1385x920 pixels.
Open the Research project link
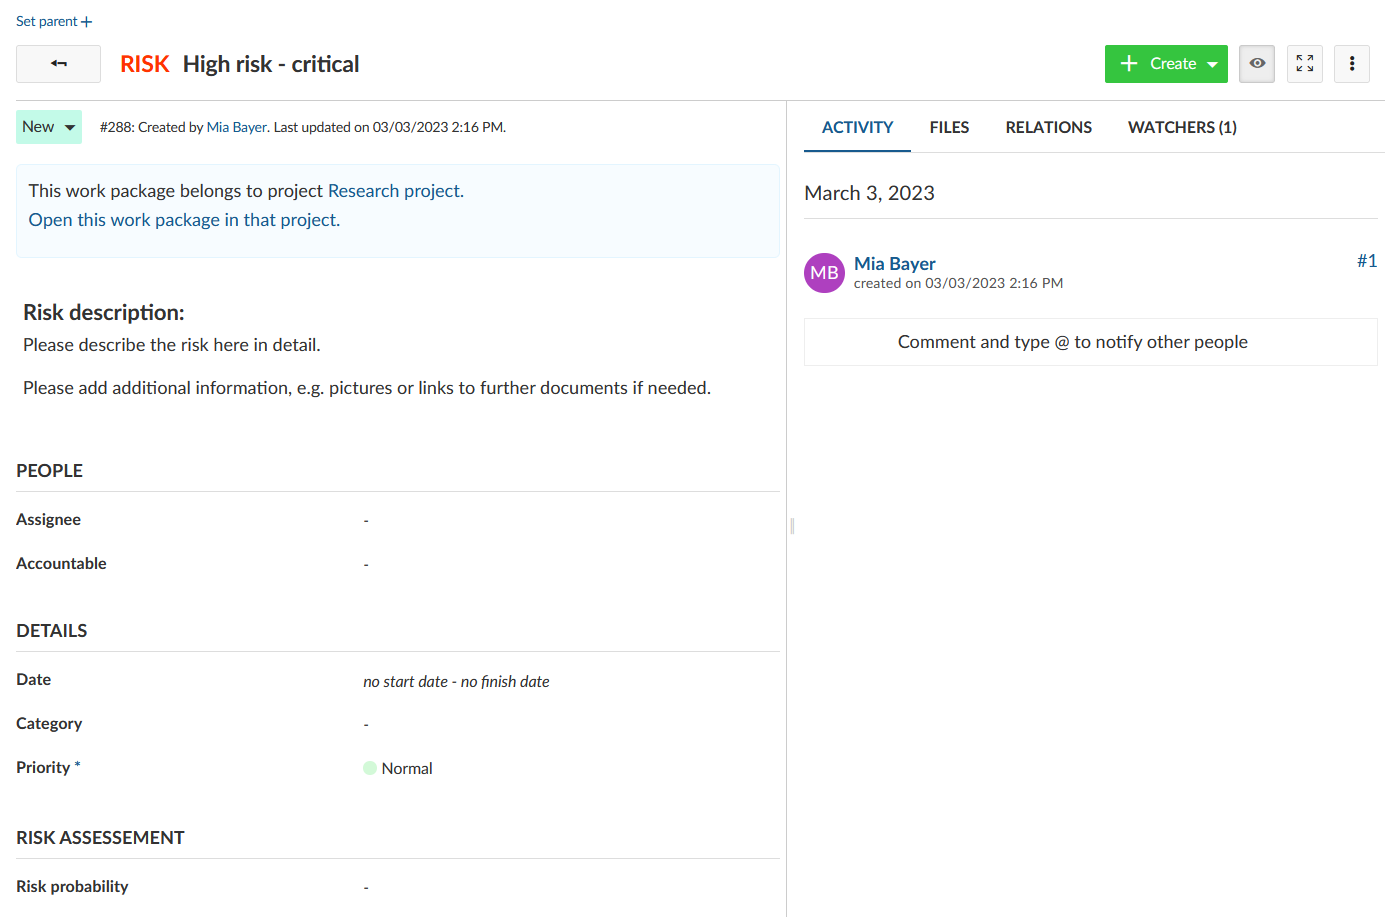click(394, 191)
